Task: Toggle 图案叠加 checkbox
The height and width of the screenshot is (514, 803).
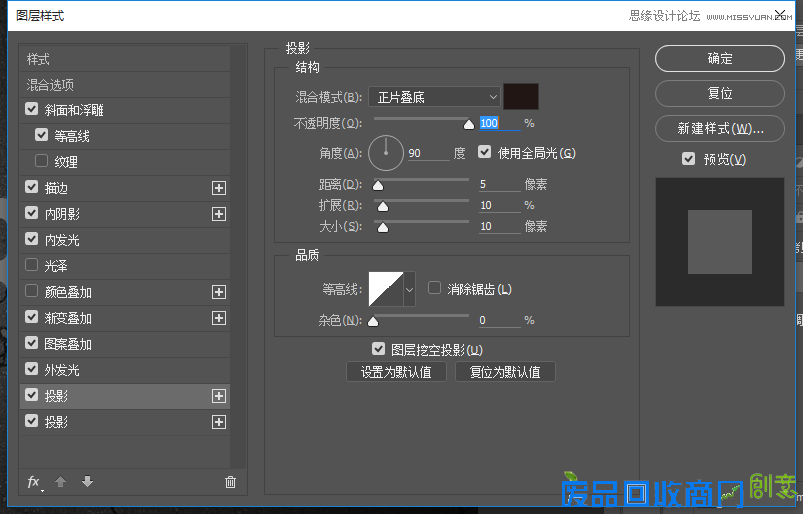Action: [32, 343]
